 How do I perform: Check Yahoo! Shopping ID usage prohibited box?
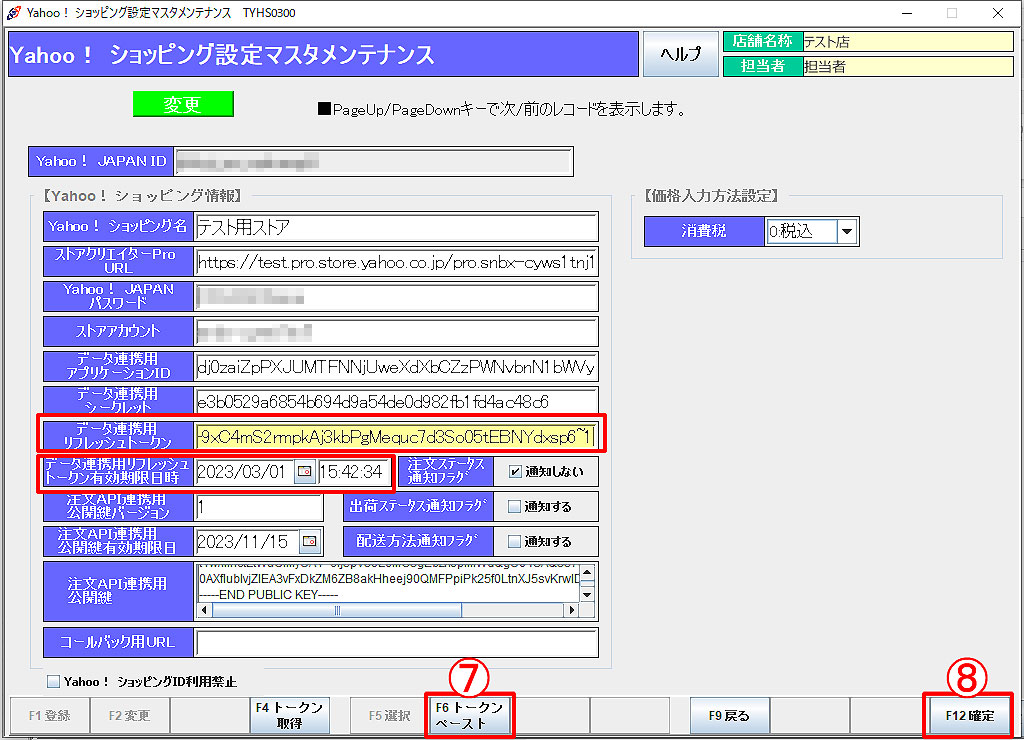pos(53,682)
